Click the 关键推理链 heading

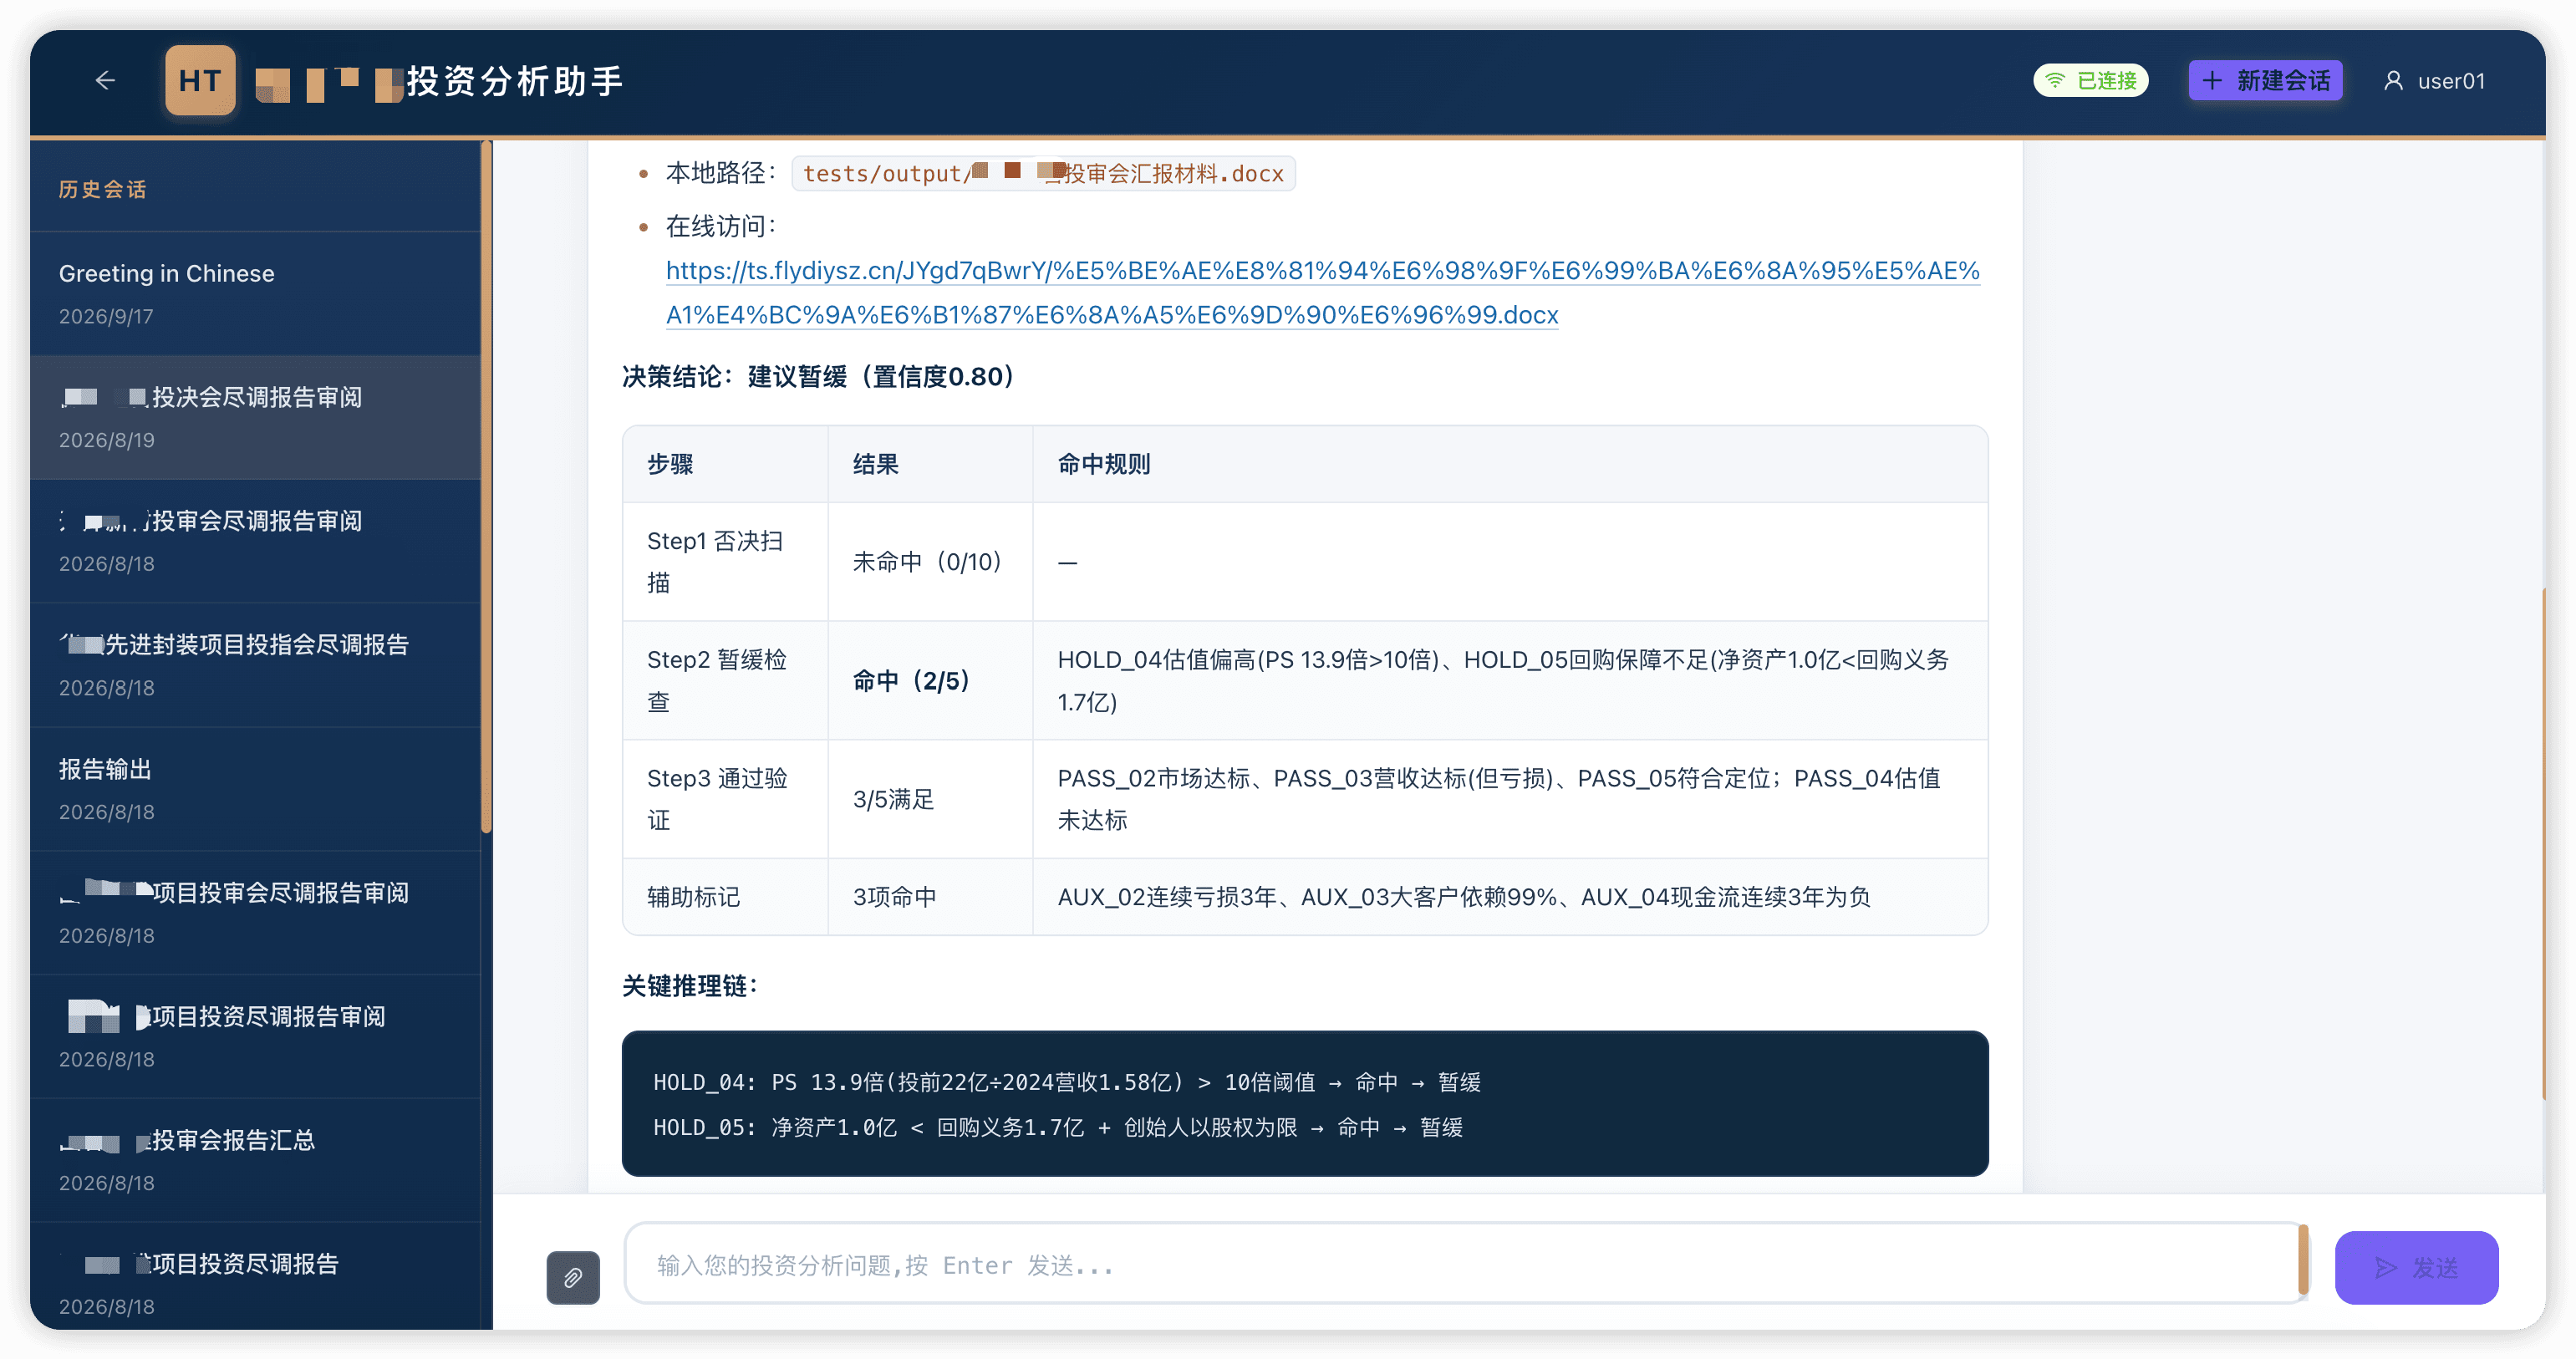(690, 985)
